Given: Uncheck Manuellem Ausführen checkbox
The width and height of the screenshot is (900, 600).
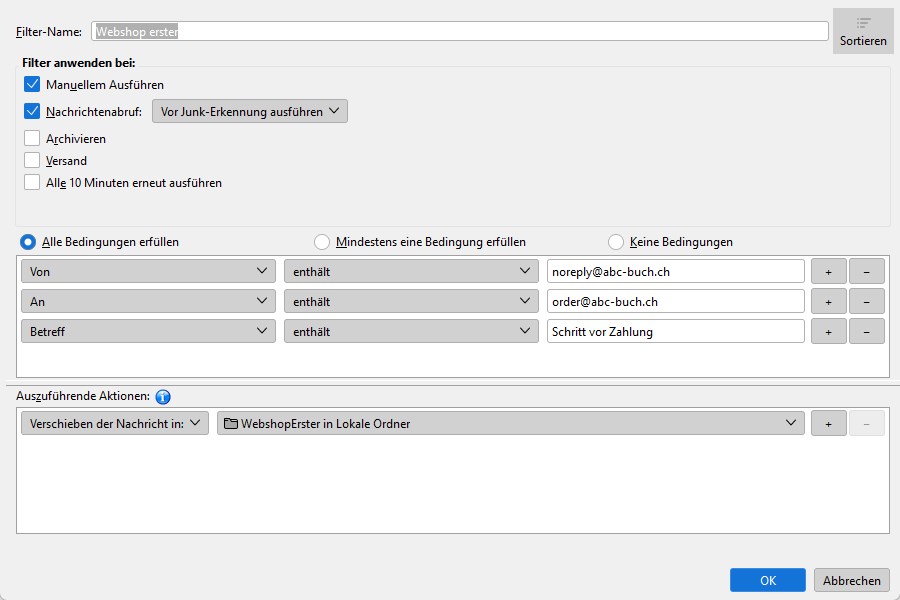Looking at the screenshot, I should tap(32, 85).
